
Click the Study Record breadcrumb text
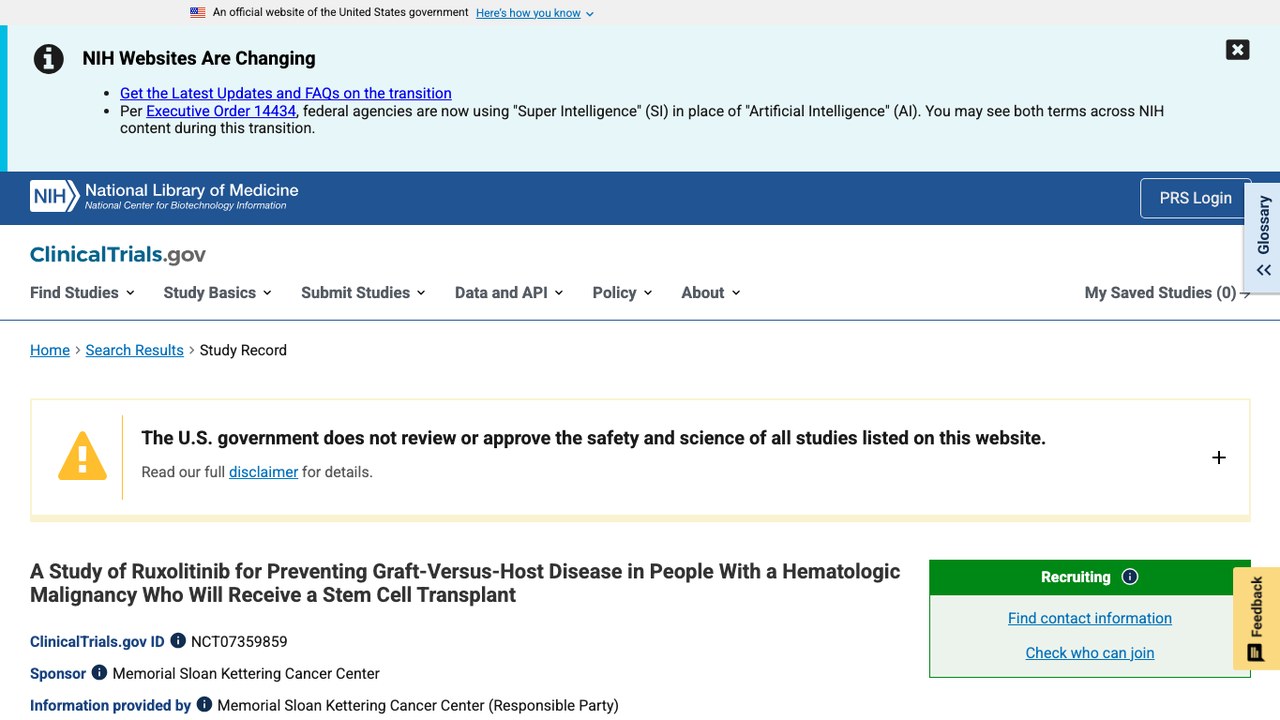(243, 350)
